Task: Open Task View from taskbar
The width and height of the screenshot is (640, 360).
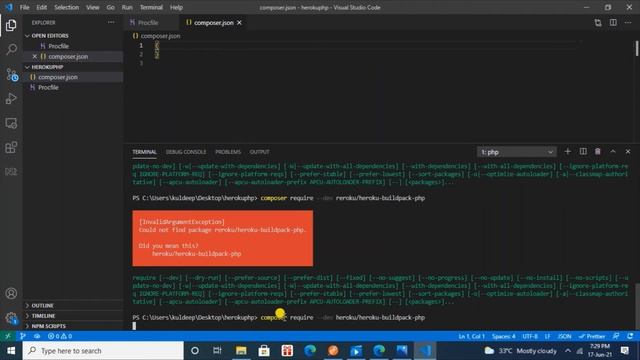Action: pyautogui.click(x=217, y=351)
